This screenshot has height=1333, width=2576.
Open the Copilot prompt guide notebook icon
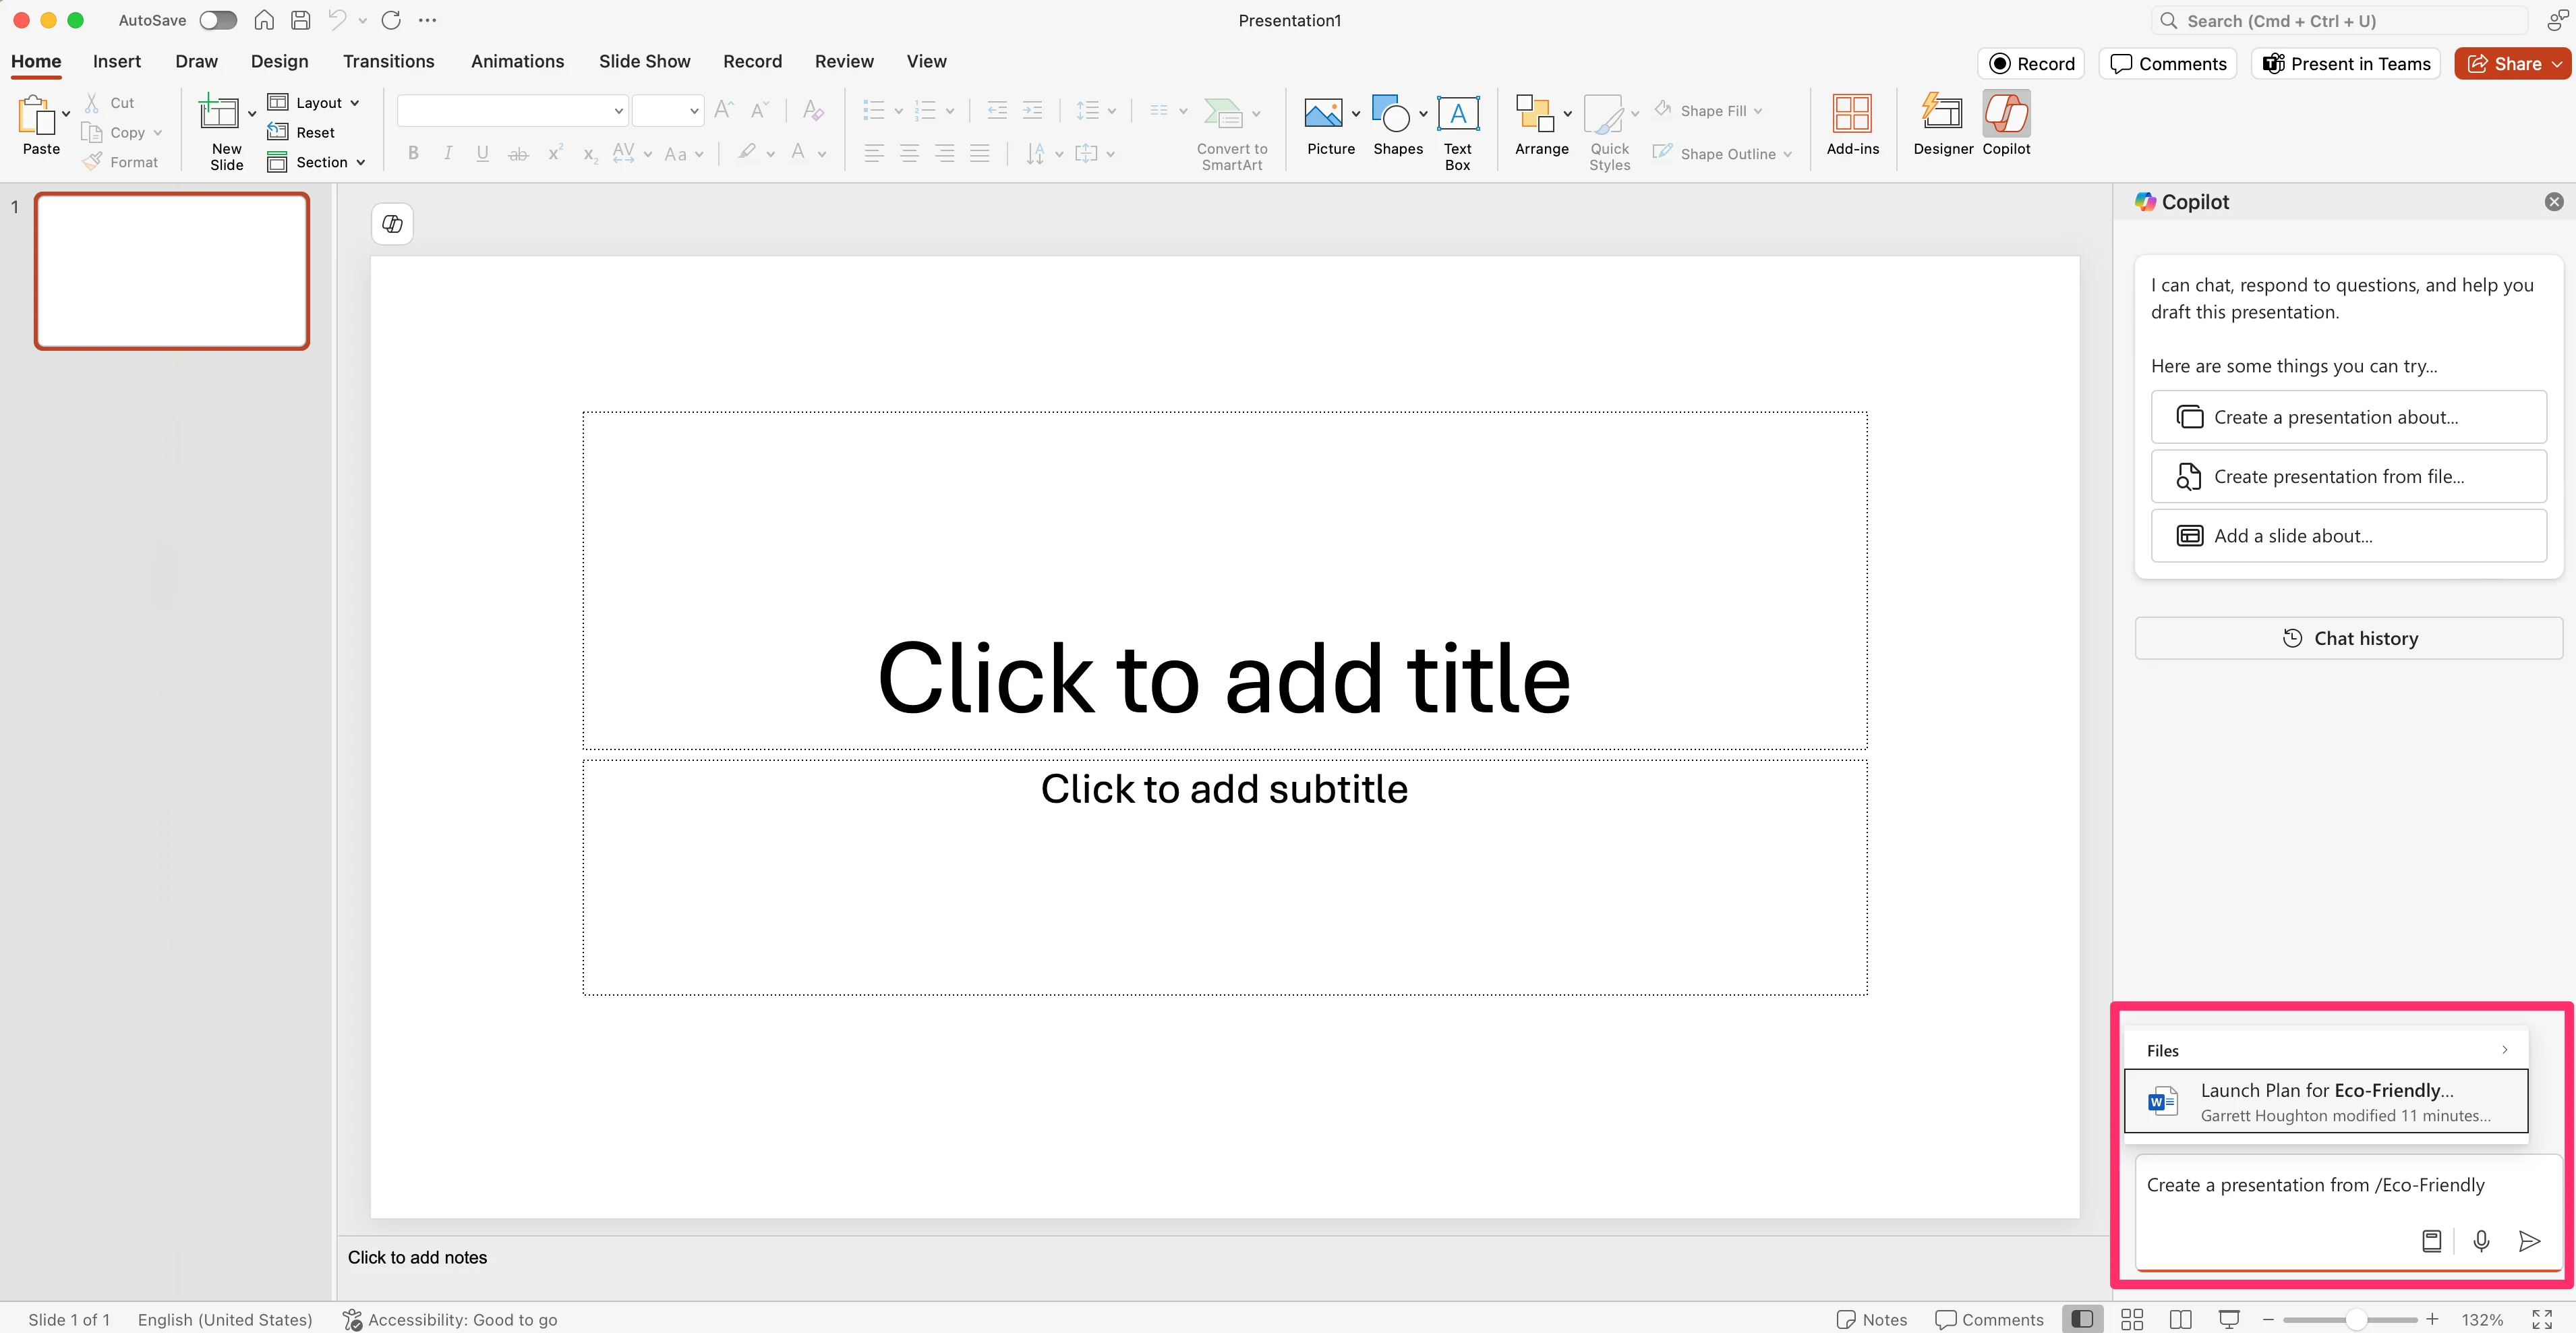click(2431, 1241)
